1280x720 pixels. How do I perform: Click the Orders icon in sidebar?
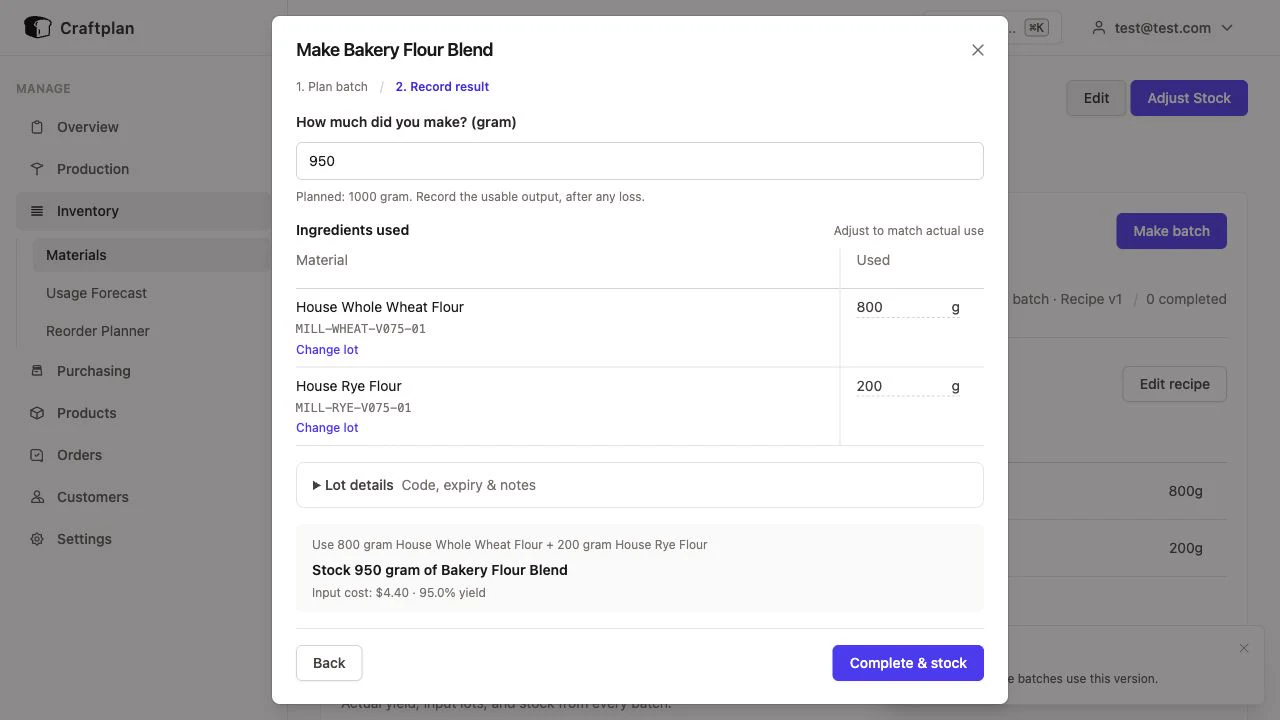[37, 455]
